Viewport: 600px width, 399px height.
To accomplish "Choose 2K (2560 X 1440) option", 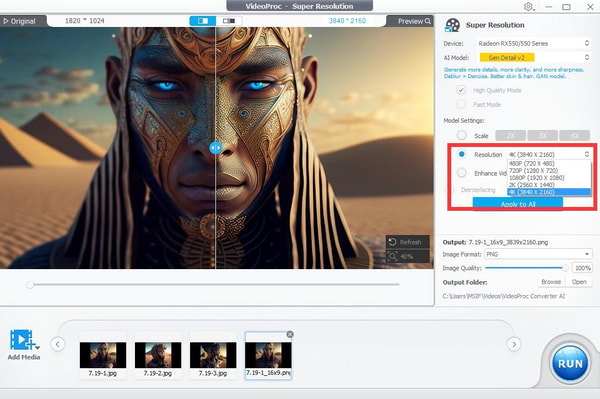I will [x=549, y=185].
